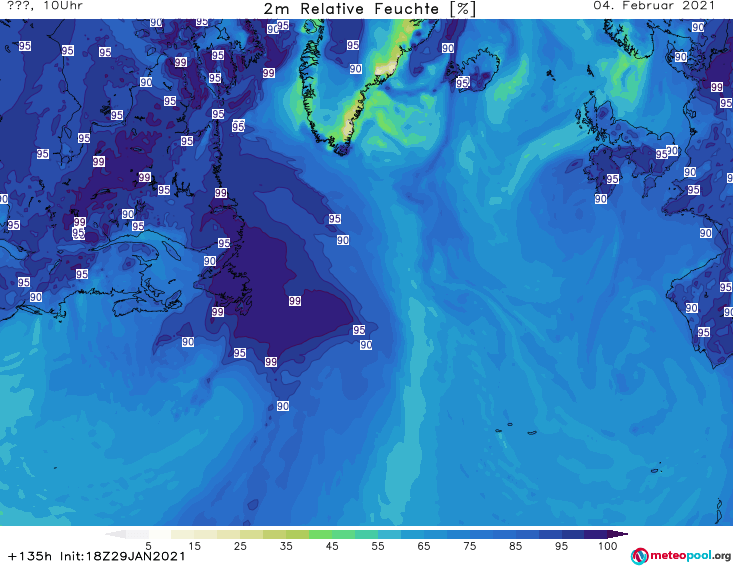Select the '04. Februar 2021' date text

(654, 6)
